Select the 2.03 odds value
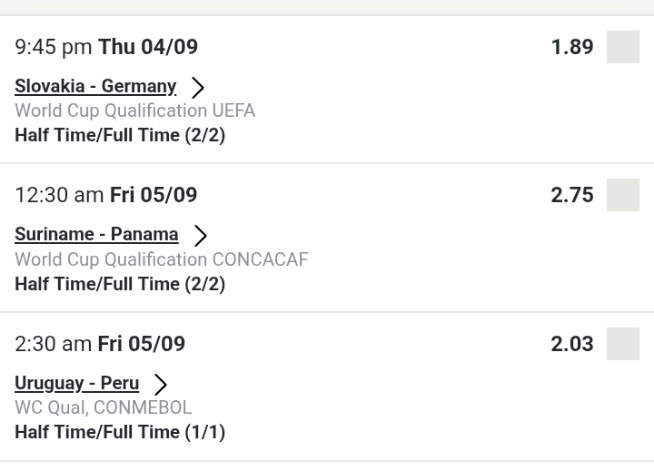Viewport: 654px width, 473px height. point(570,344)
